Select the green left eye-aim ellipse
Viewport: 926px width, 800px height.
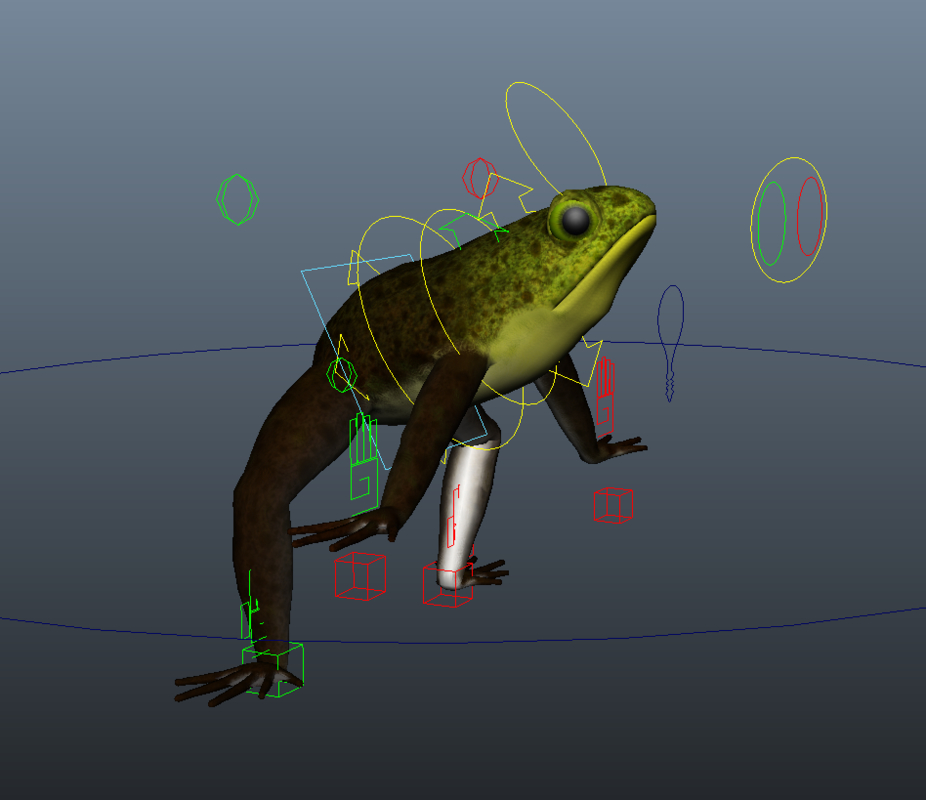coord(770,222)
